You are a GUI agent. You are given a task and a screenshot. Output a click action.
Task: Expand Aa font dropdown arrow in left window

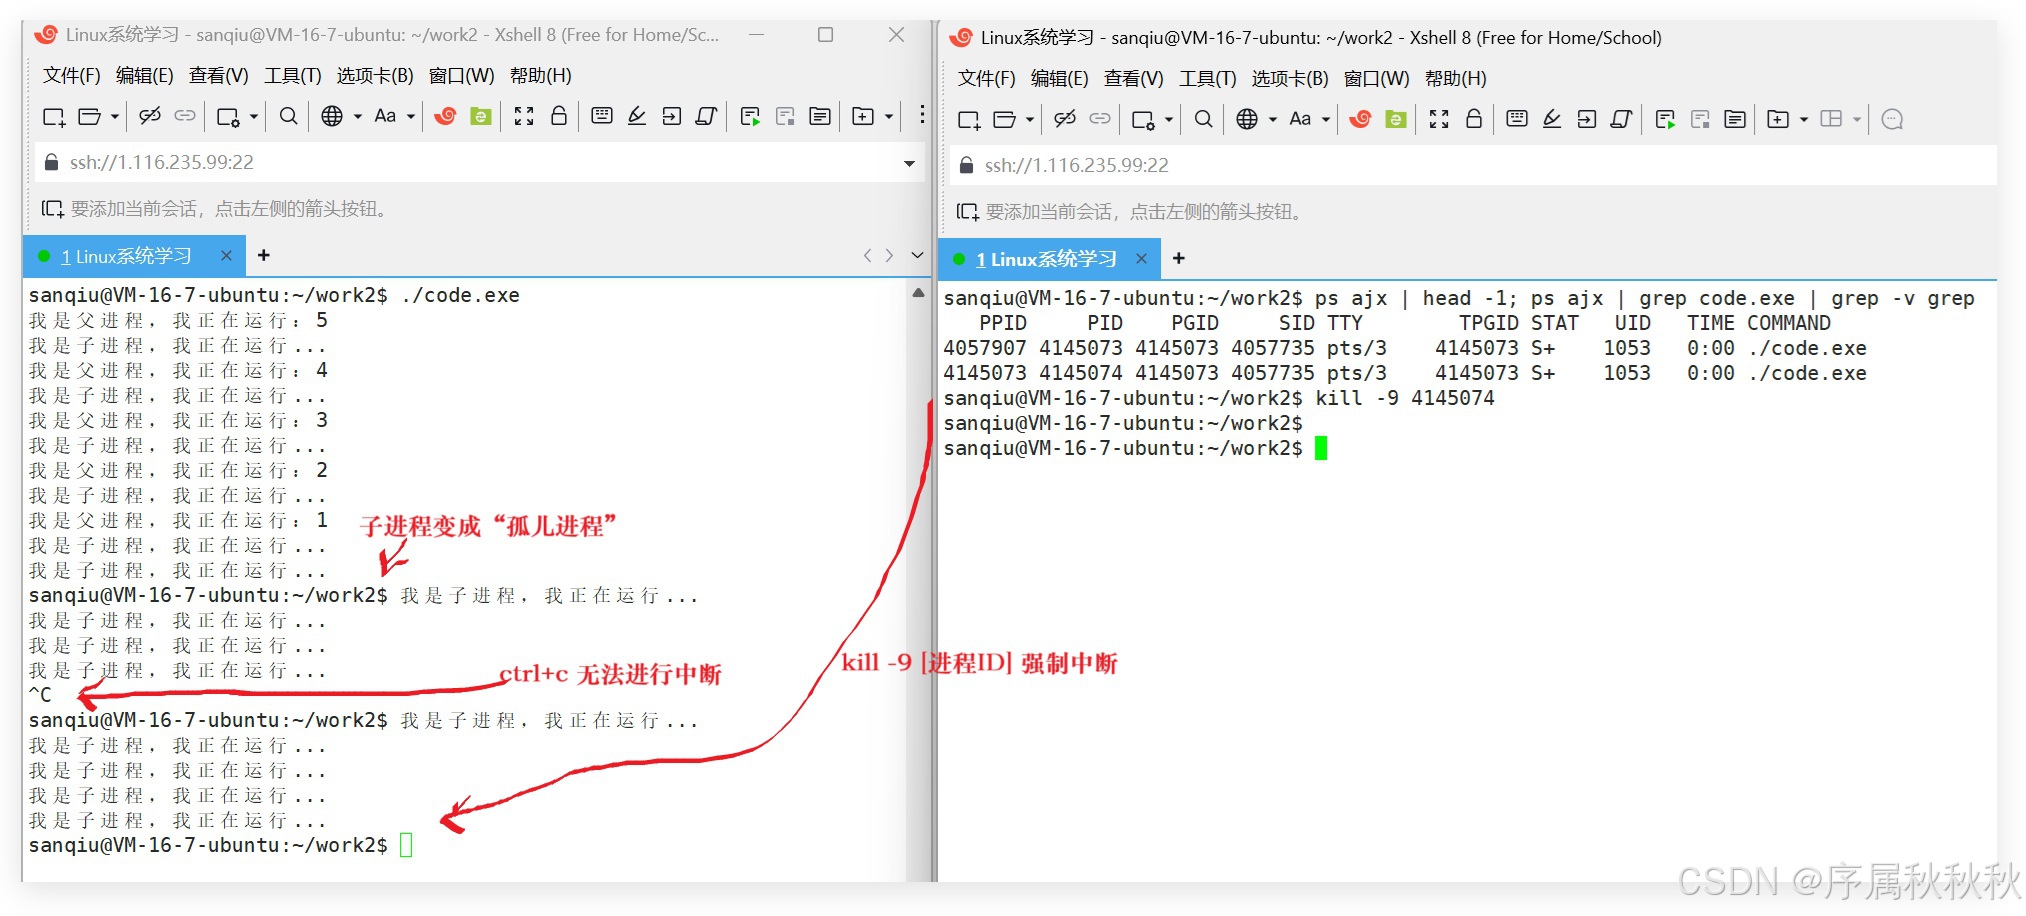tap(410, 117)
